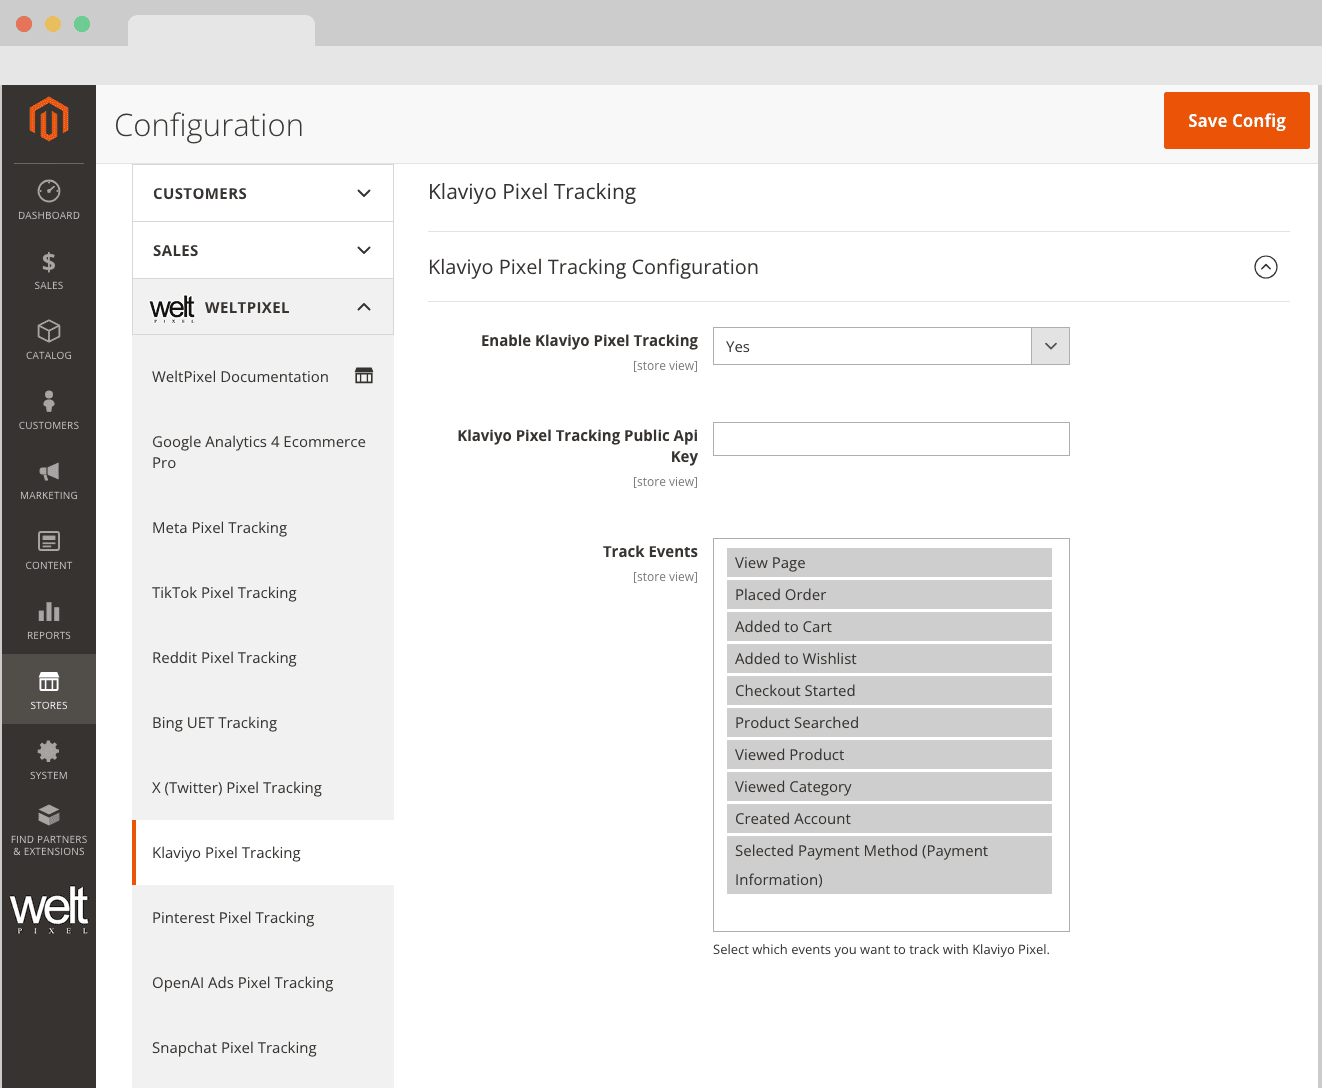
Task: Click the browser tab at the top
Action: click(221, 30)
